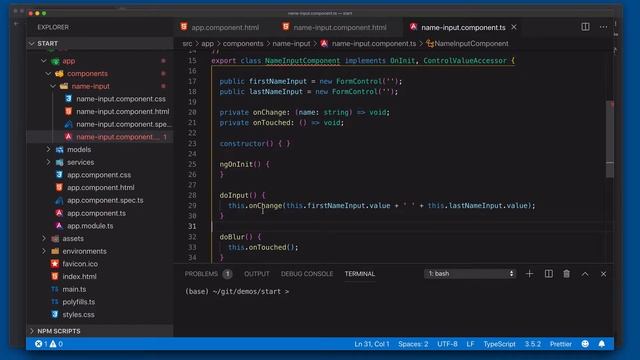The width and height of the screenshot is (640, 360).
Task: Split the terminal panel
Action: pyautogui.click(x=549, y=274)
